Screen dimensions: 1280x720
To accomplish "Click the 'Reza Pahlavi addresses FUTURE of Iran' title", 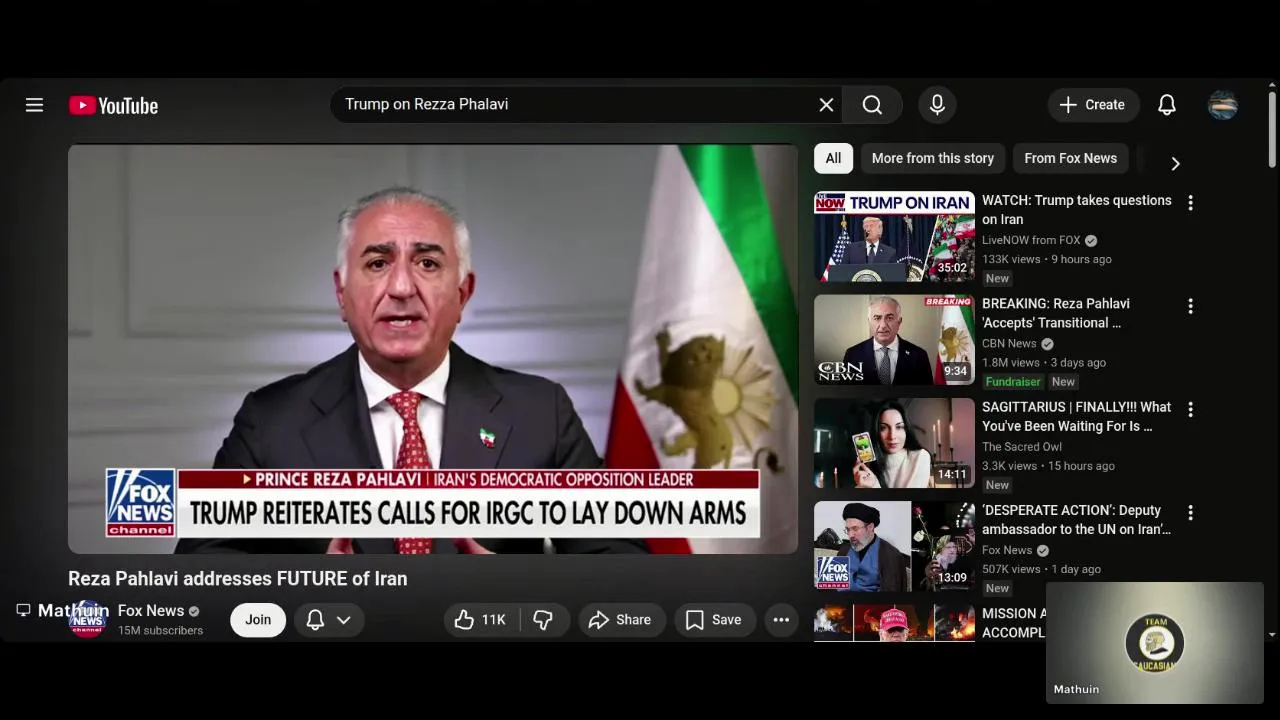I will point(238,579).
